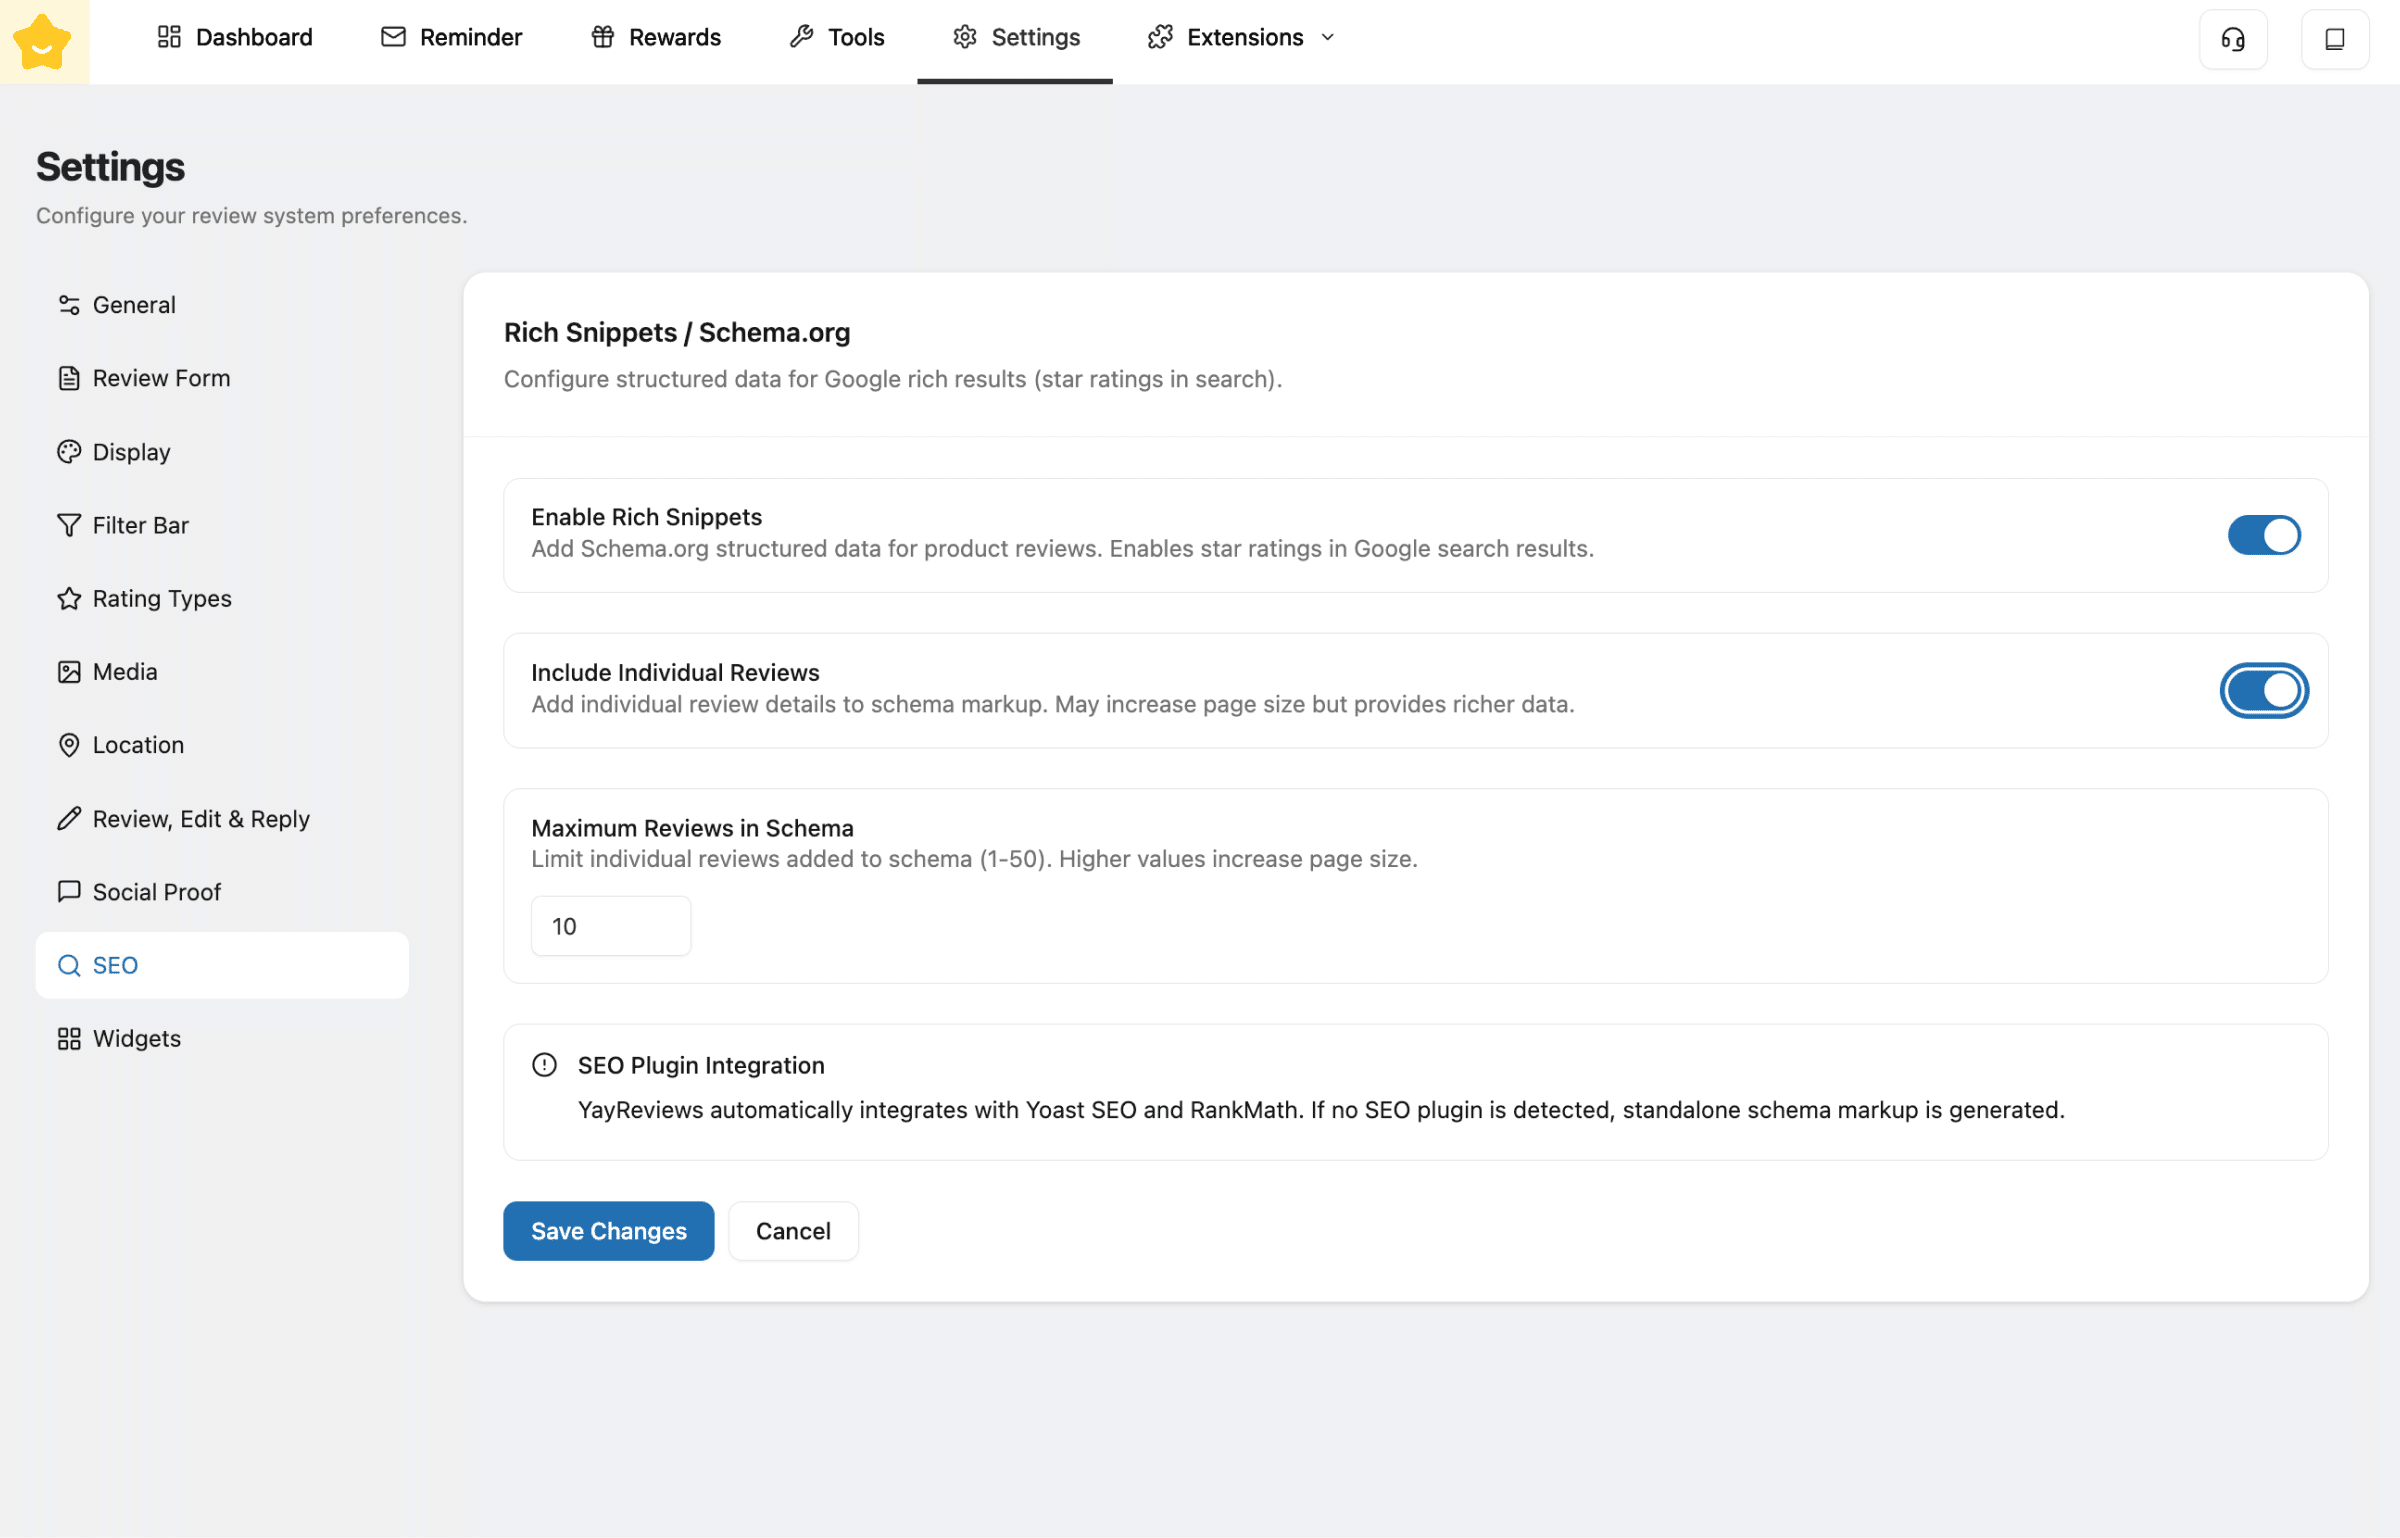Viewport: 2400px width, 1538px height.
Task: Click the Location pin icon
Action: click(68, 745)
